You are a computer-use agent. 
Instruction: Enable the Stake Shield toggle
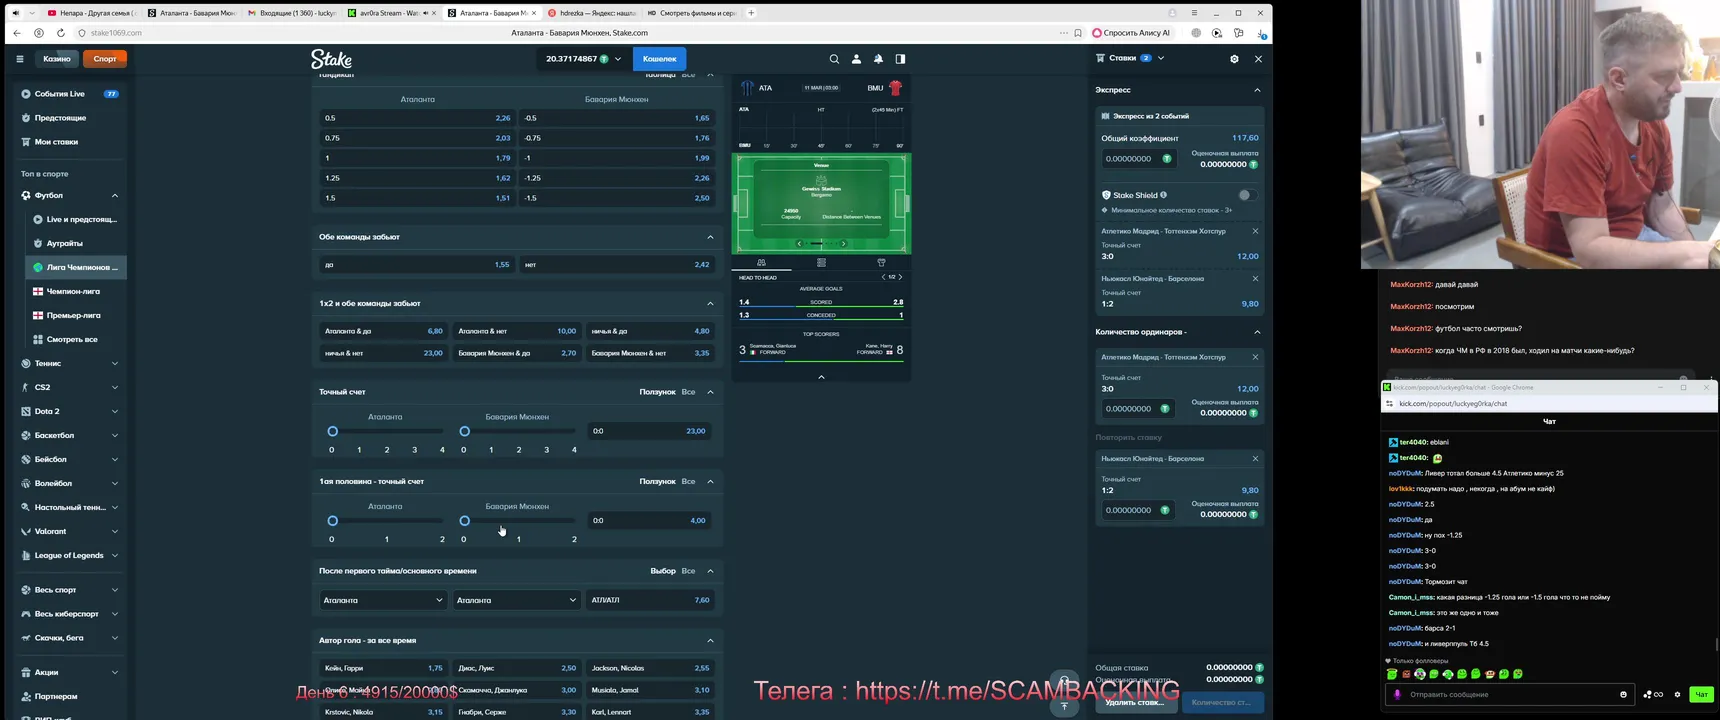1246,195
